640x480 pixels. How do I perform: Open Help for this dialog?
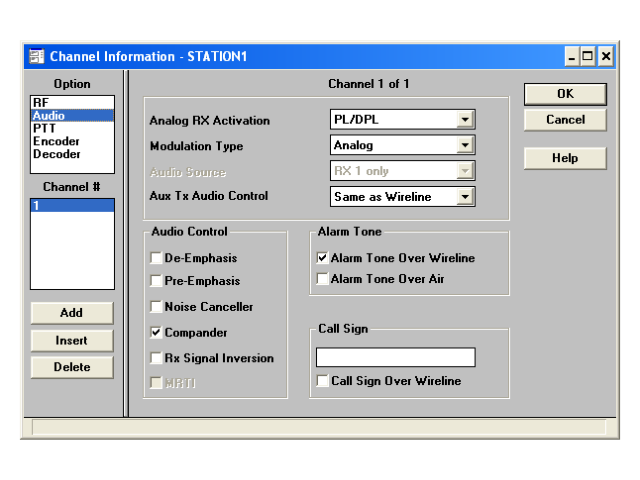click(x=565, y=158)
